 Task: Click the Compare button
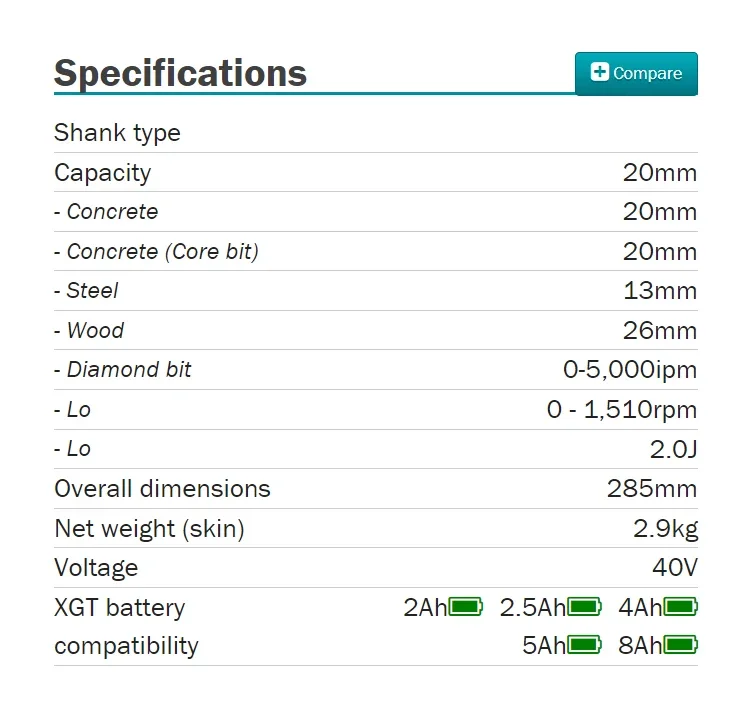click(636, 74)
